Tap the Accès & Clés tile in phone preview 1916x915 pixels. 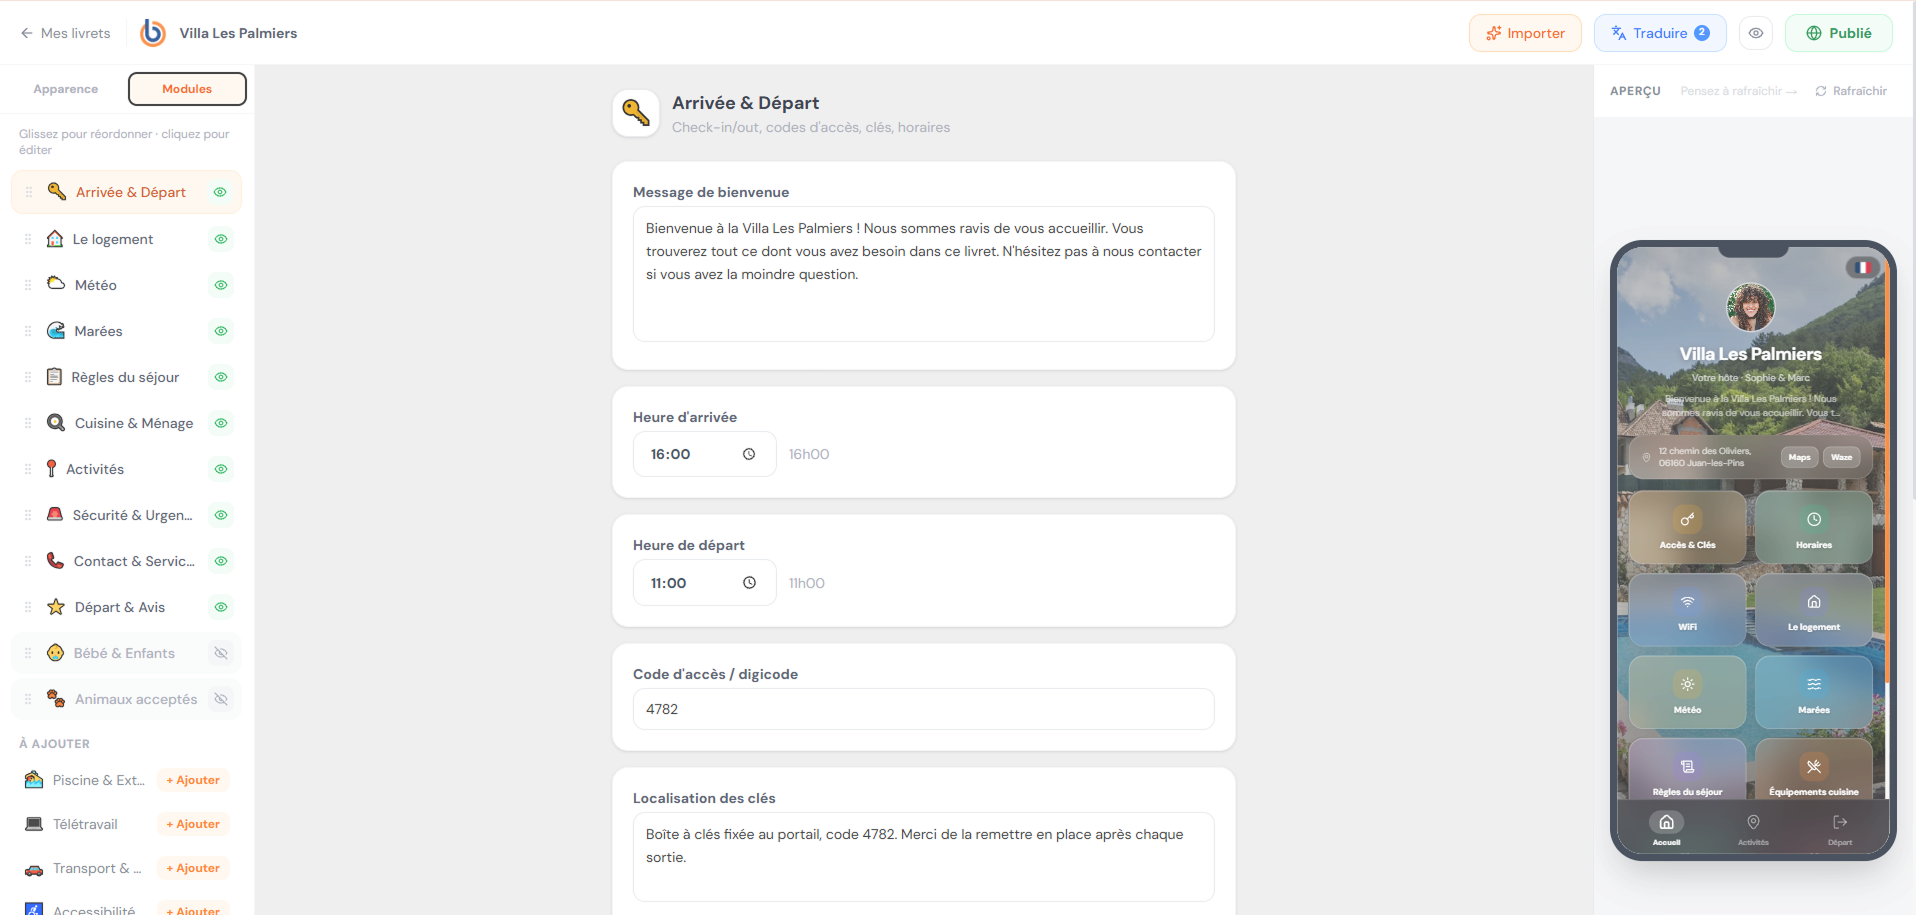click(1687, 528)
